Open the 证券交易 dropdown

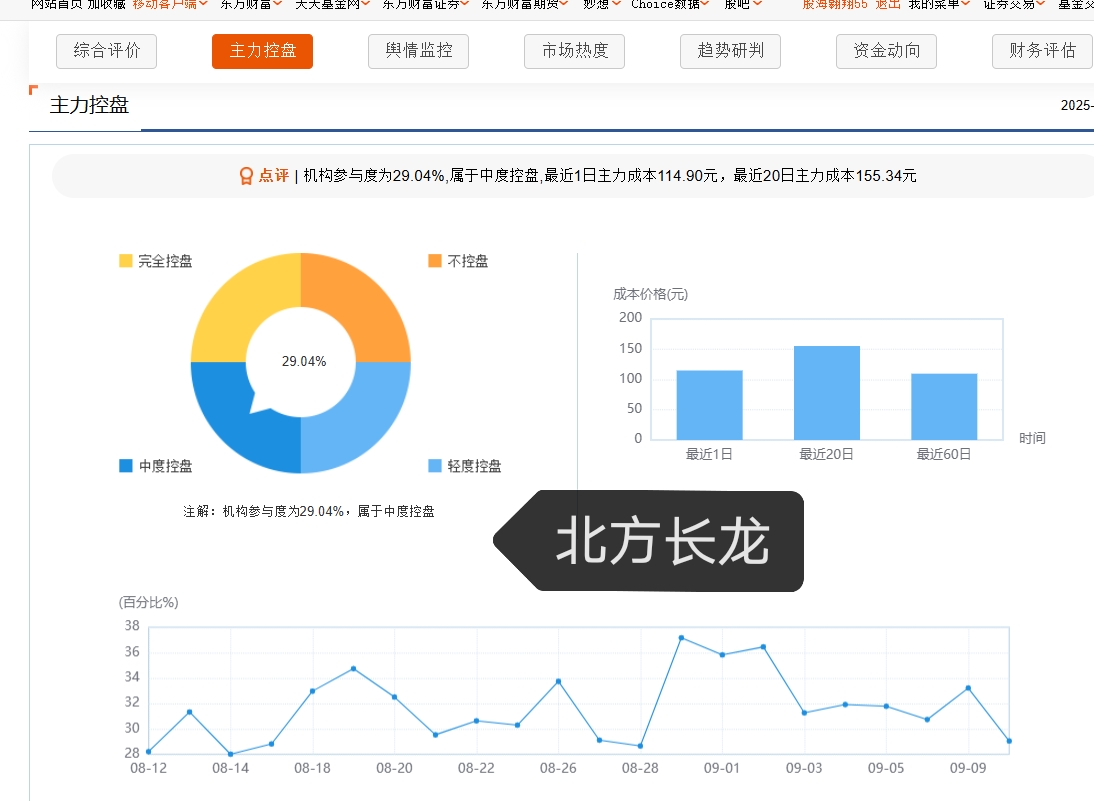pyautogui.click(x=1014, y=4)
